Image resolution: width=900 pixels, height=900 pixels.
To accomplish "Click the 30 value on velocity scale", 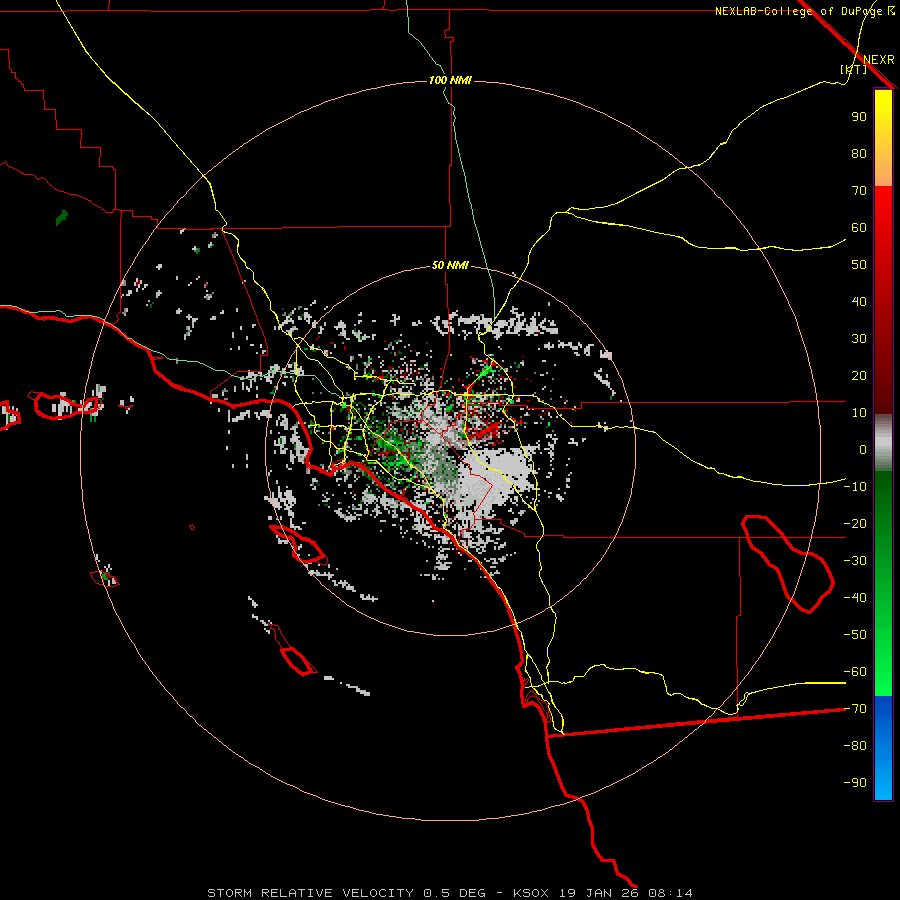I will coord(859,339).
